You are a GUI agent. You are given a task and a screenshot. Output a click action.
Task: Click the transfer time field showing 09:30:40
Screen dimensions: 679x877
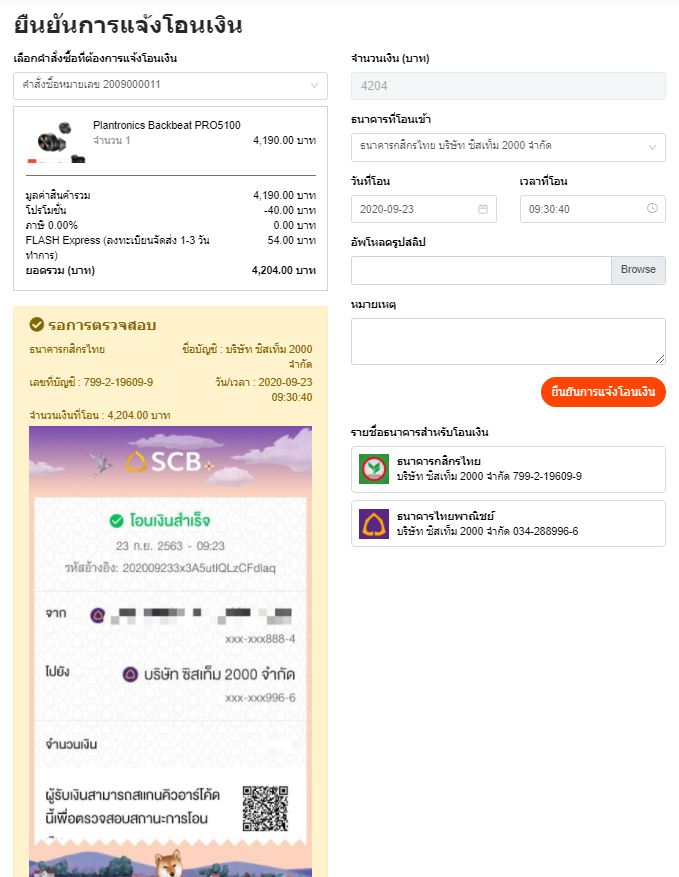pyautogui.click(x=583, y=209)
